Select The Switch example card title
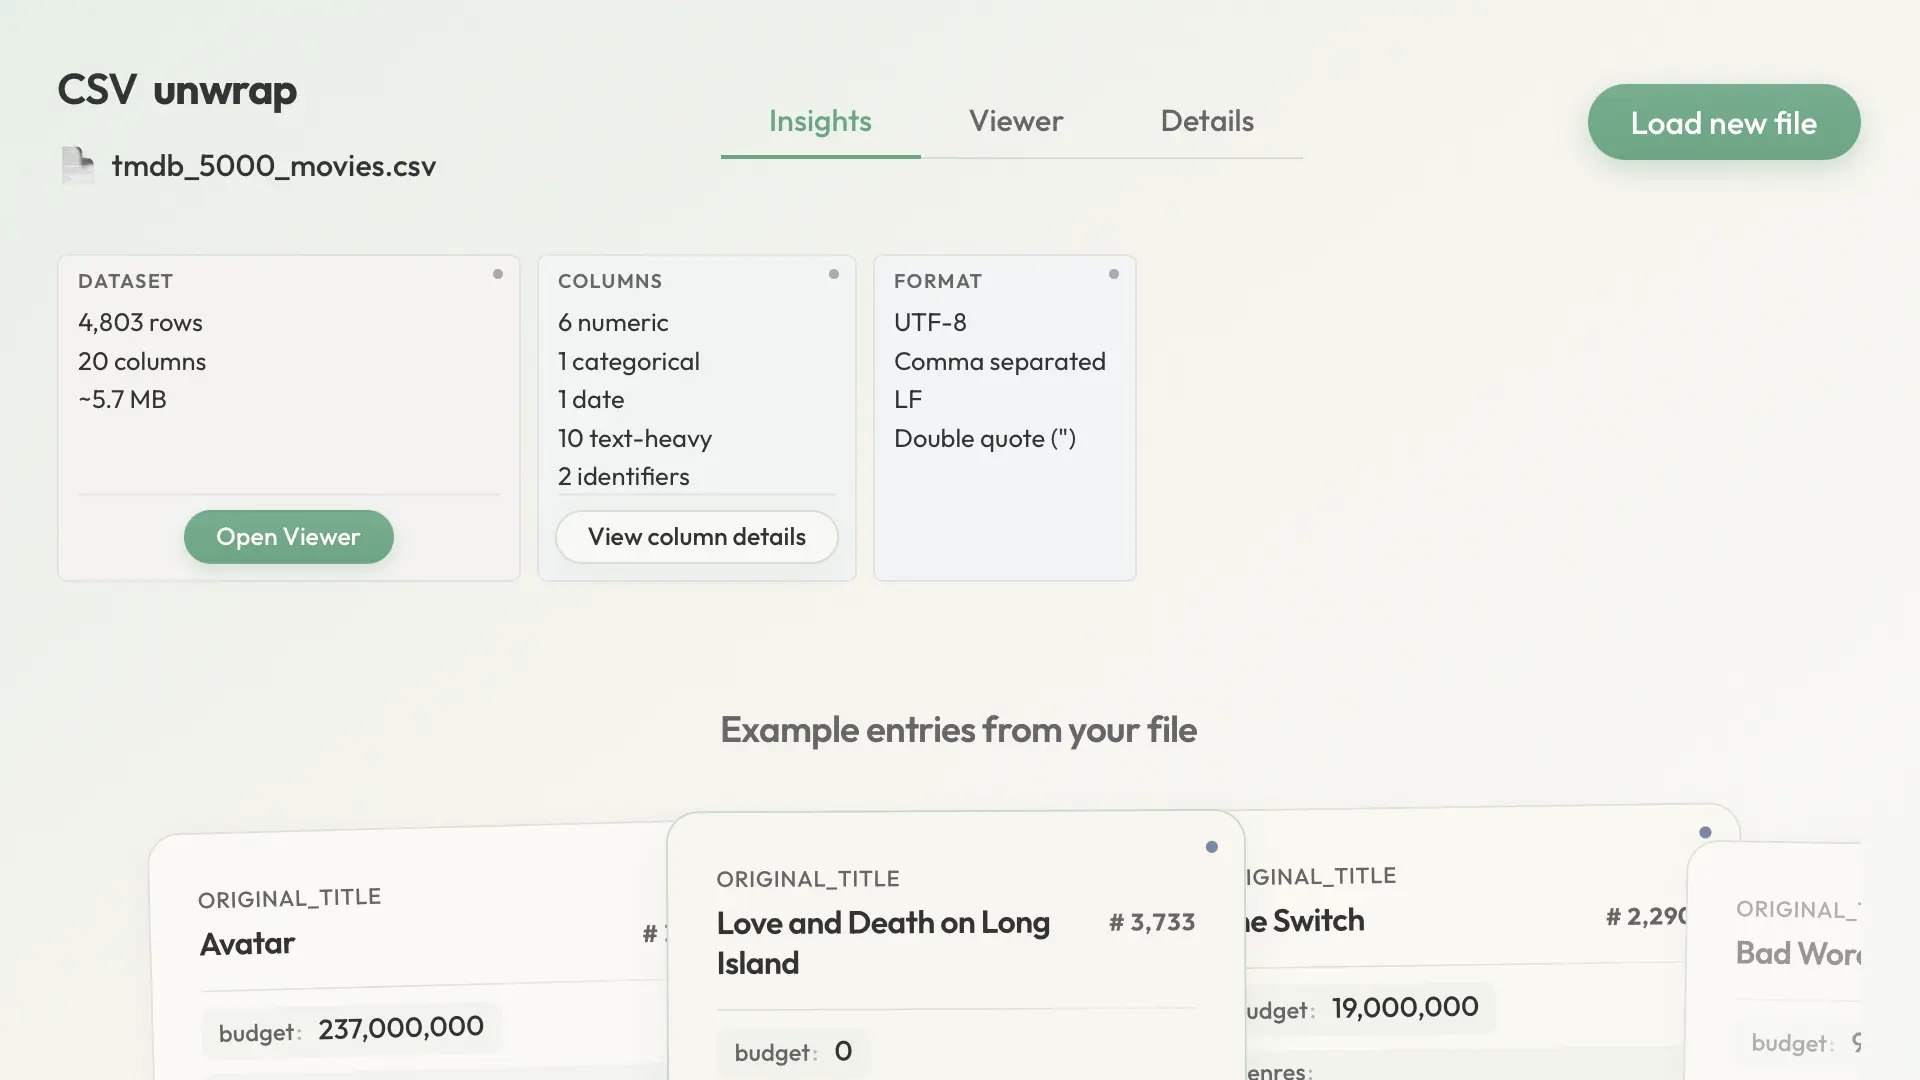This screenshot has height=1080, width=1920. click(1304, 920)
